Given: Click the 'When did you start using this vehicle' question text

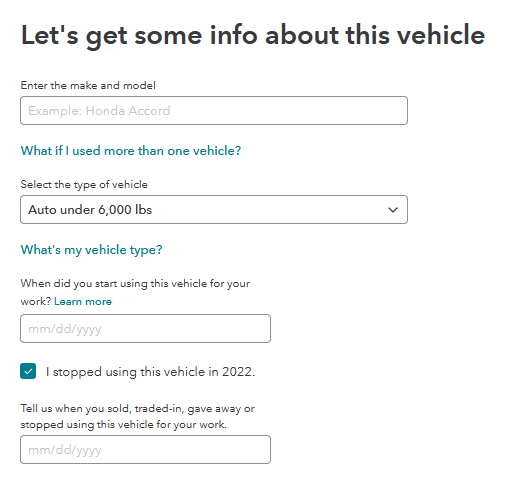Looking at the screenshot, I should 135,292.
